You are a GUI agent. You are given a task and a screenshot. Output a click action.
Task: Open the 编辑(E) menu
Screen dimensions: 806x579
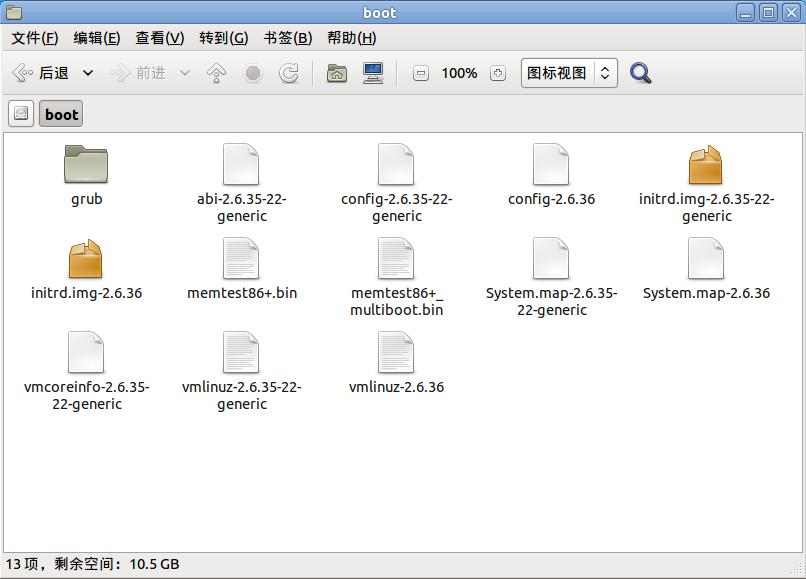[x=97, y=38]
